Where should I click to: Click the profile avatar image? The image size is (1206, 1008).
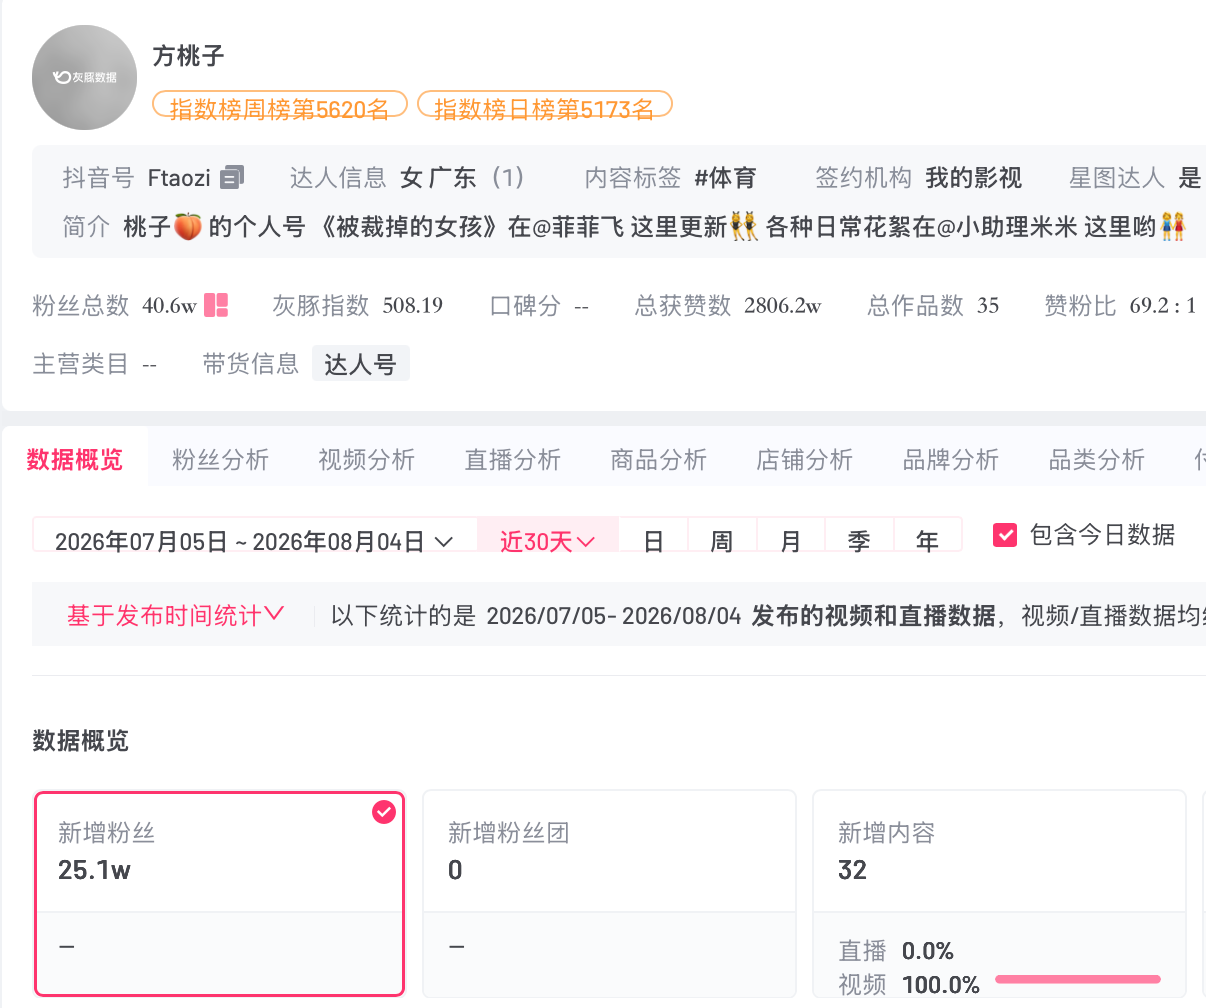pos(85,78)
